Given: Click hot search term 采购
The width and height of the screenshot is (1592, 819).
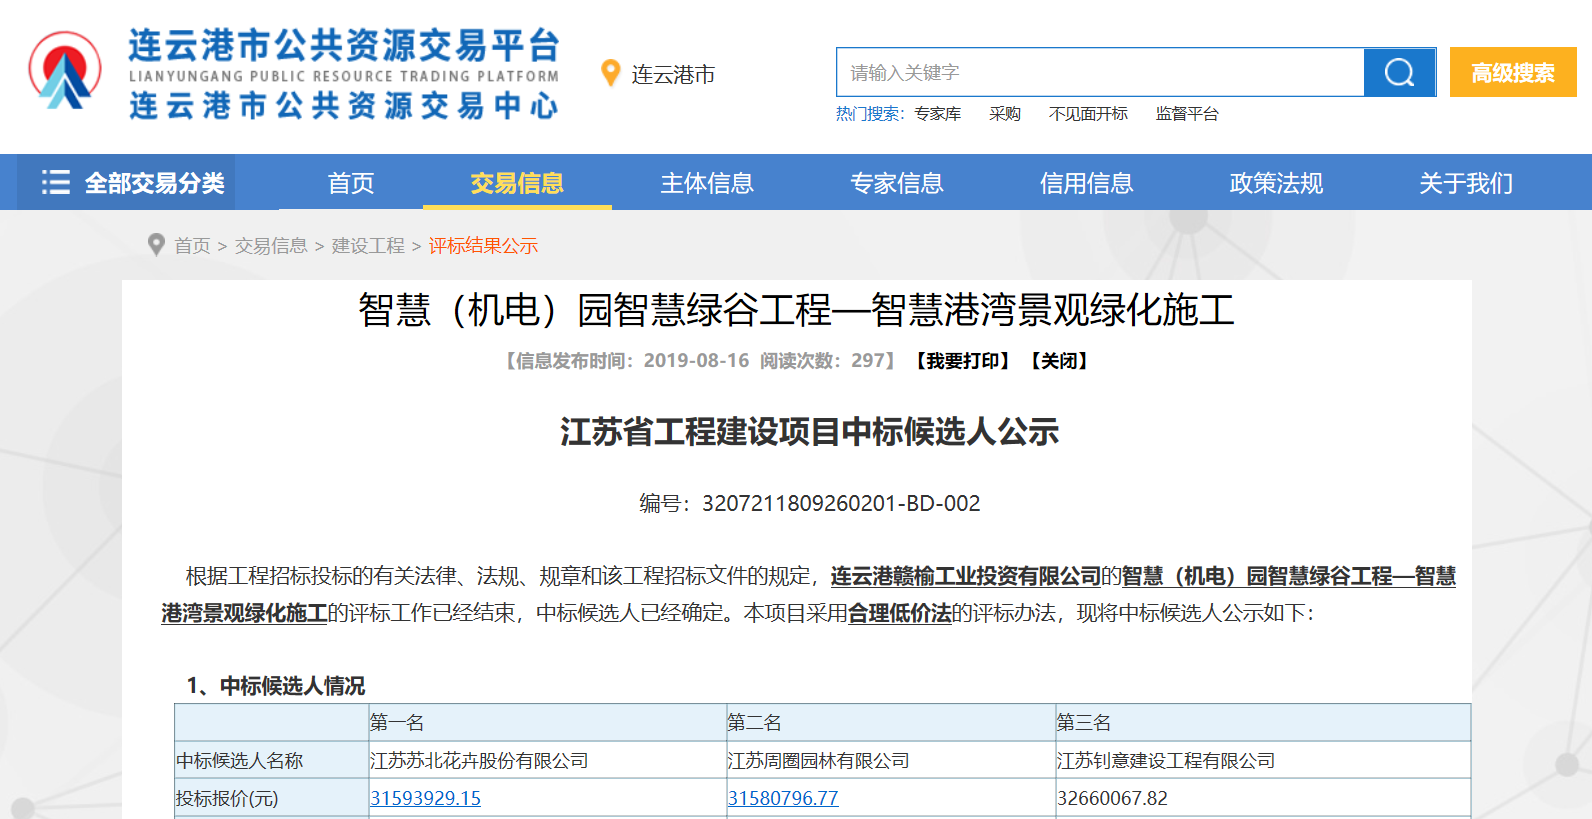Looking at the screenshot, I should pos(1005,114).
